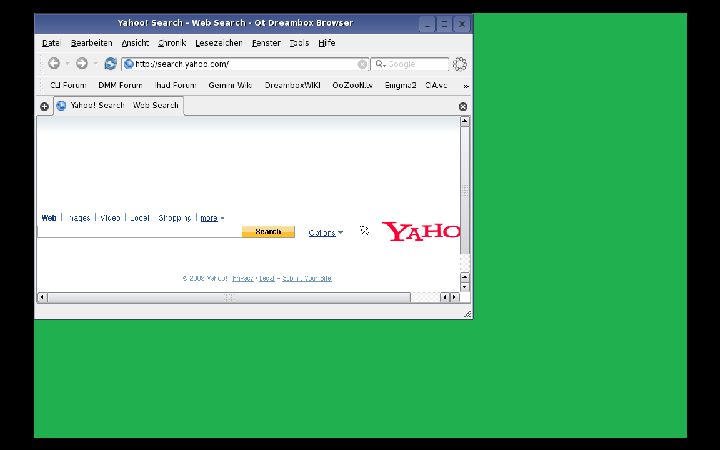
Task: Open the Tools menu
Action: point(299,43)
